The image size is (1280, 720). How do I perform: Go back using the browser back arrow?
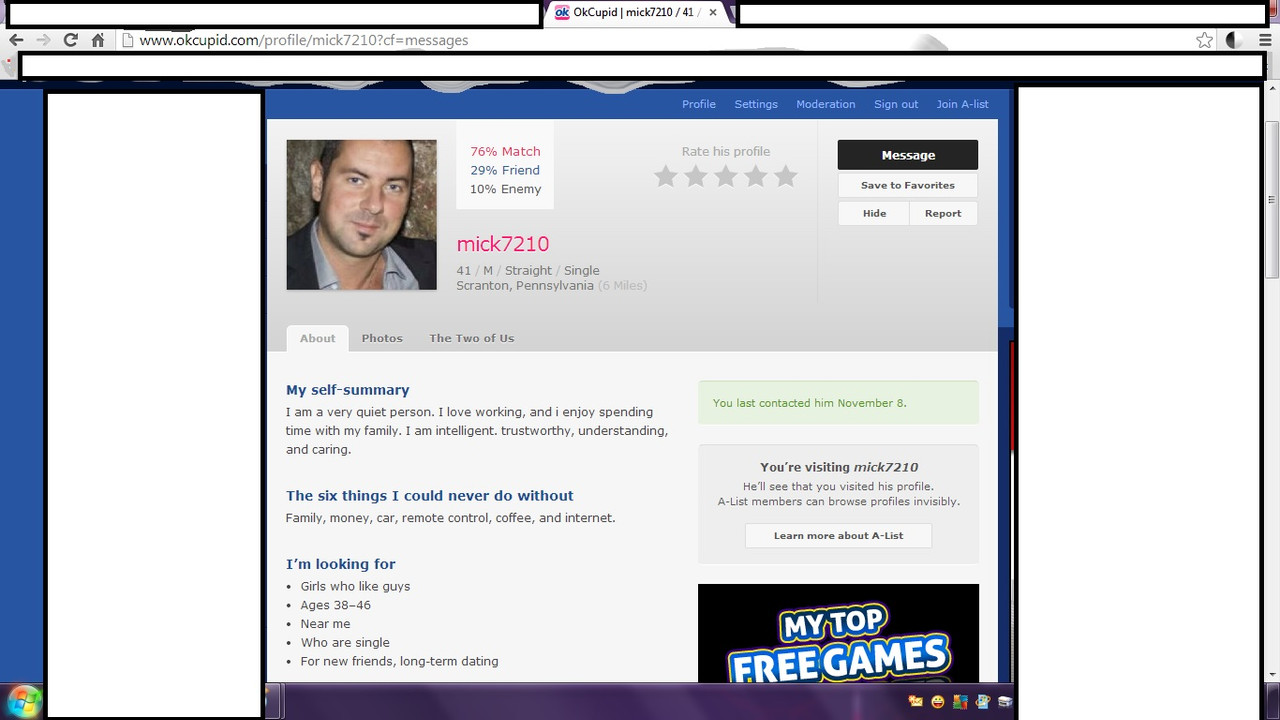point(16,40)
